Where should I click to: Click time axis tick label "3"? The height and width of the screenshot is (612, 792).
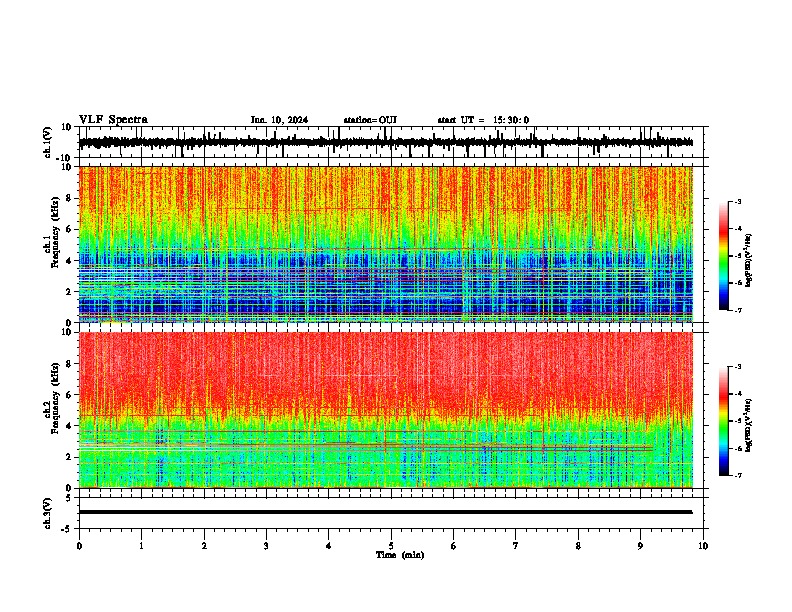[266, 546]
